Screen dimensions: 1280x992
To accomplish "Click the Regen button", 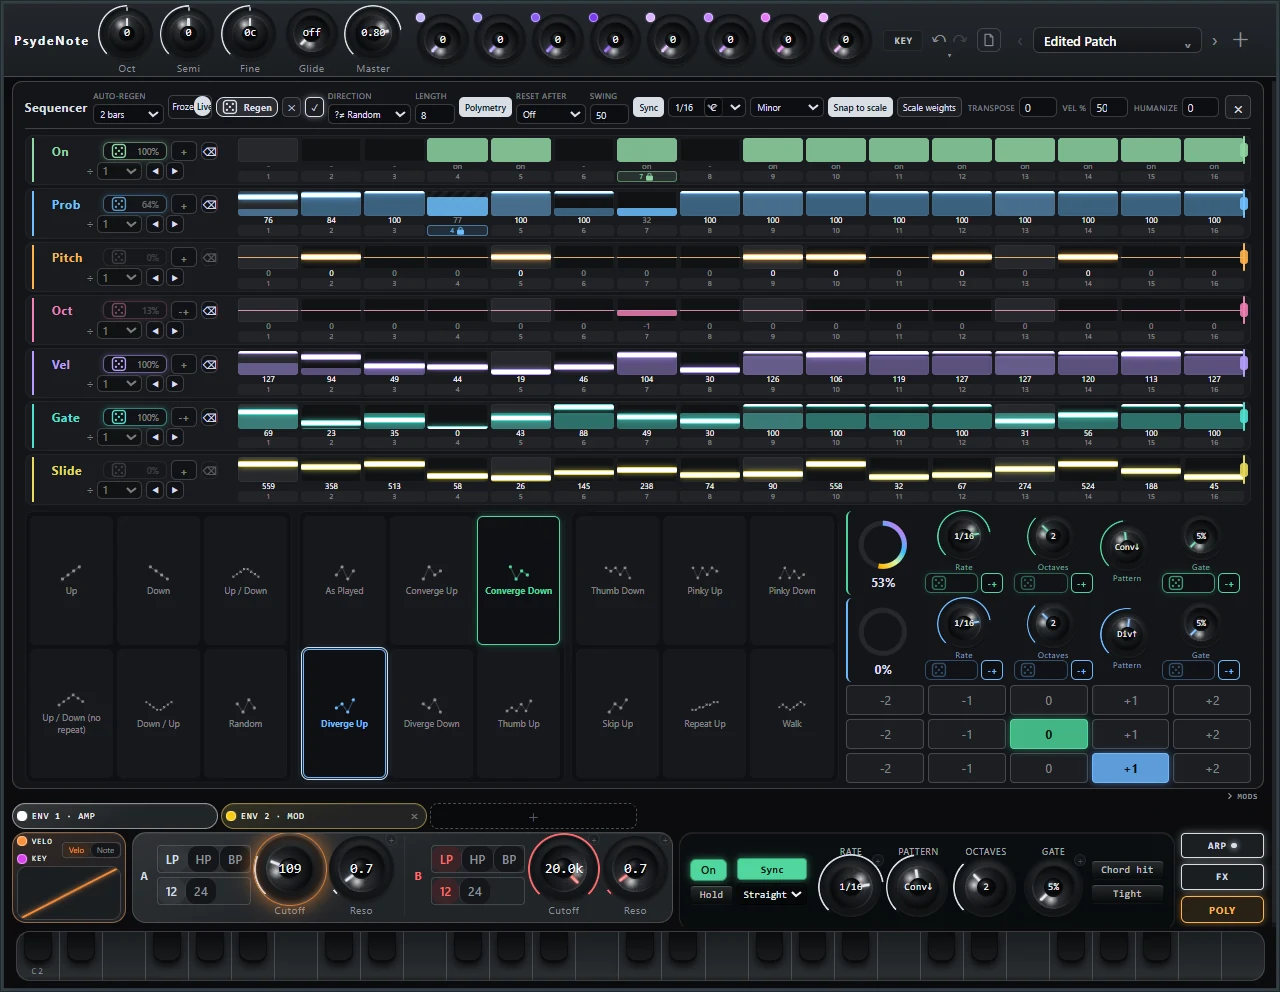I will click(x=248, y=107).
